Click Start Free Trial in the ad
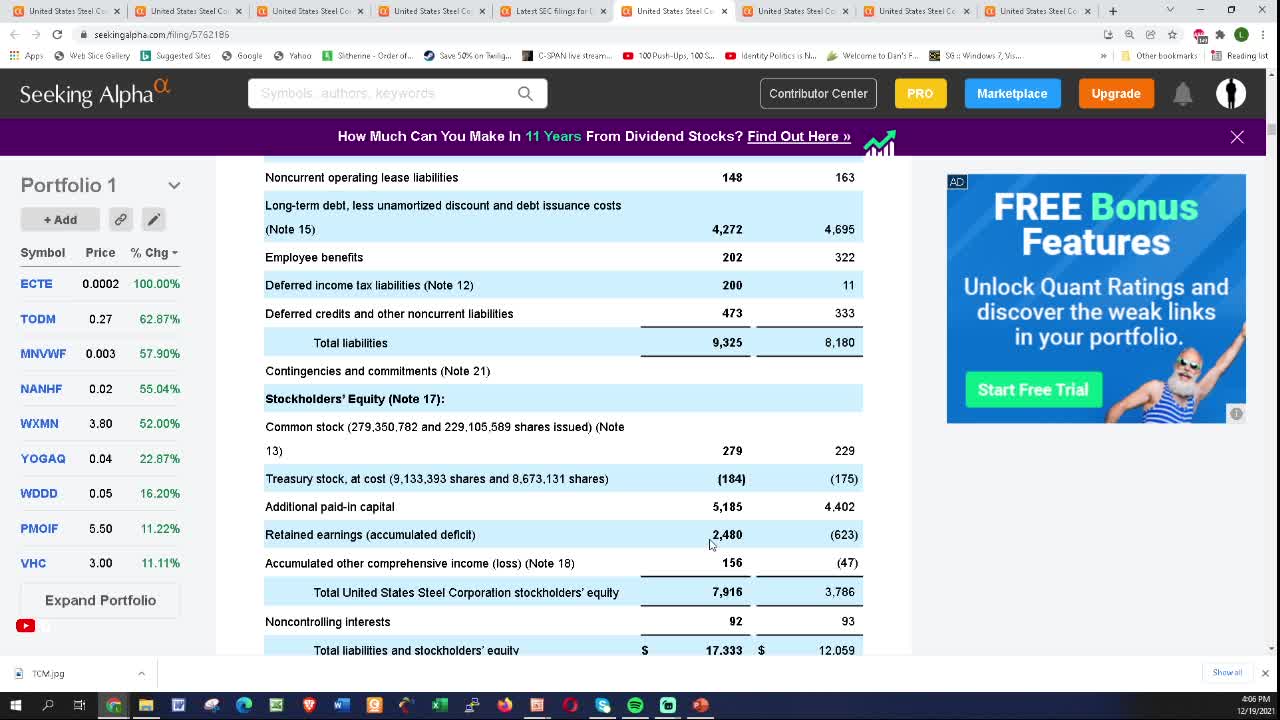The image size is (1280, 720). pos(1033,390)
